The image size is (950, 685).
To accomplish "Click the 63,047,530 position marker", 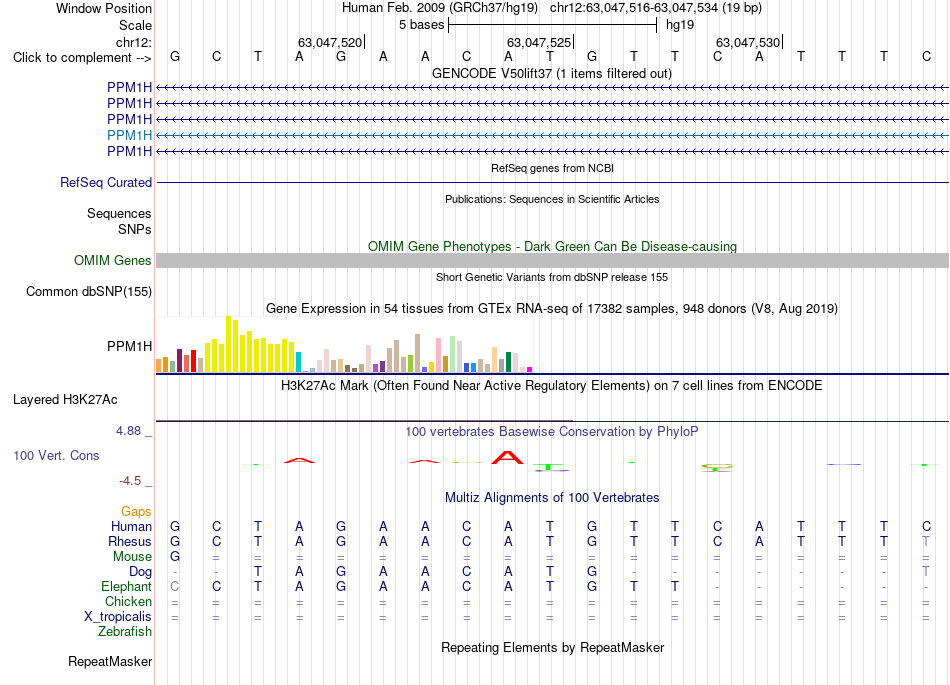I will [748, 43].
